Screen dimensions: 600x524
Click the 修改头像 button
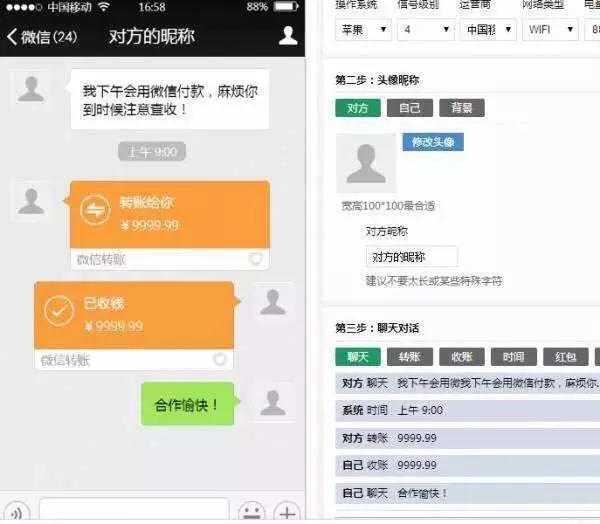433,142
